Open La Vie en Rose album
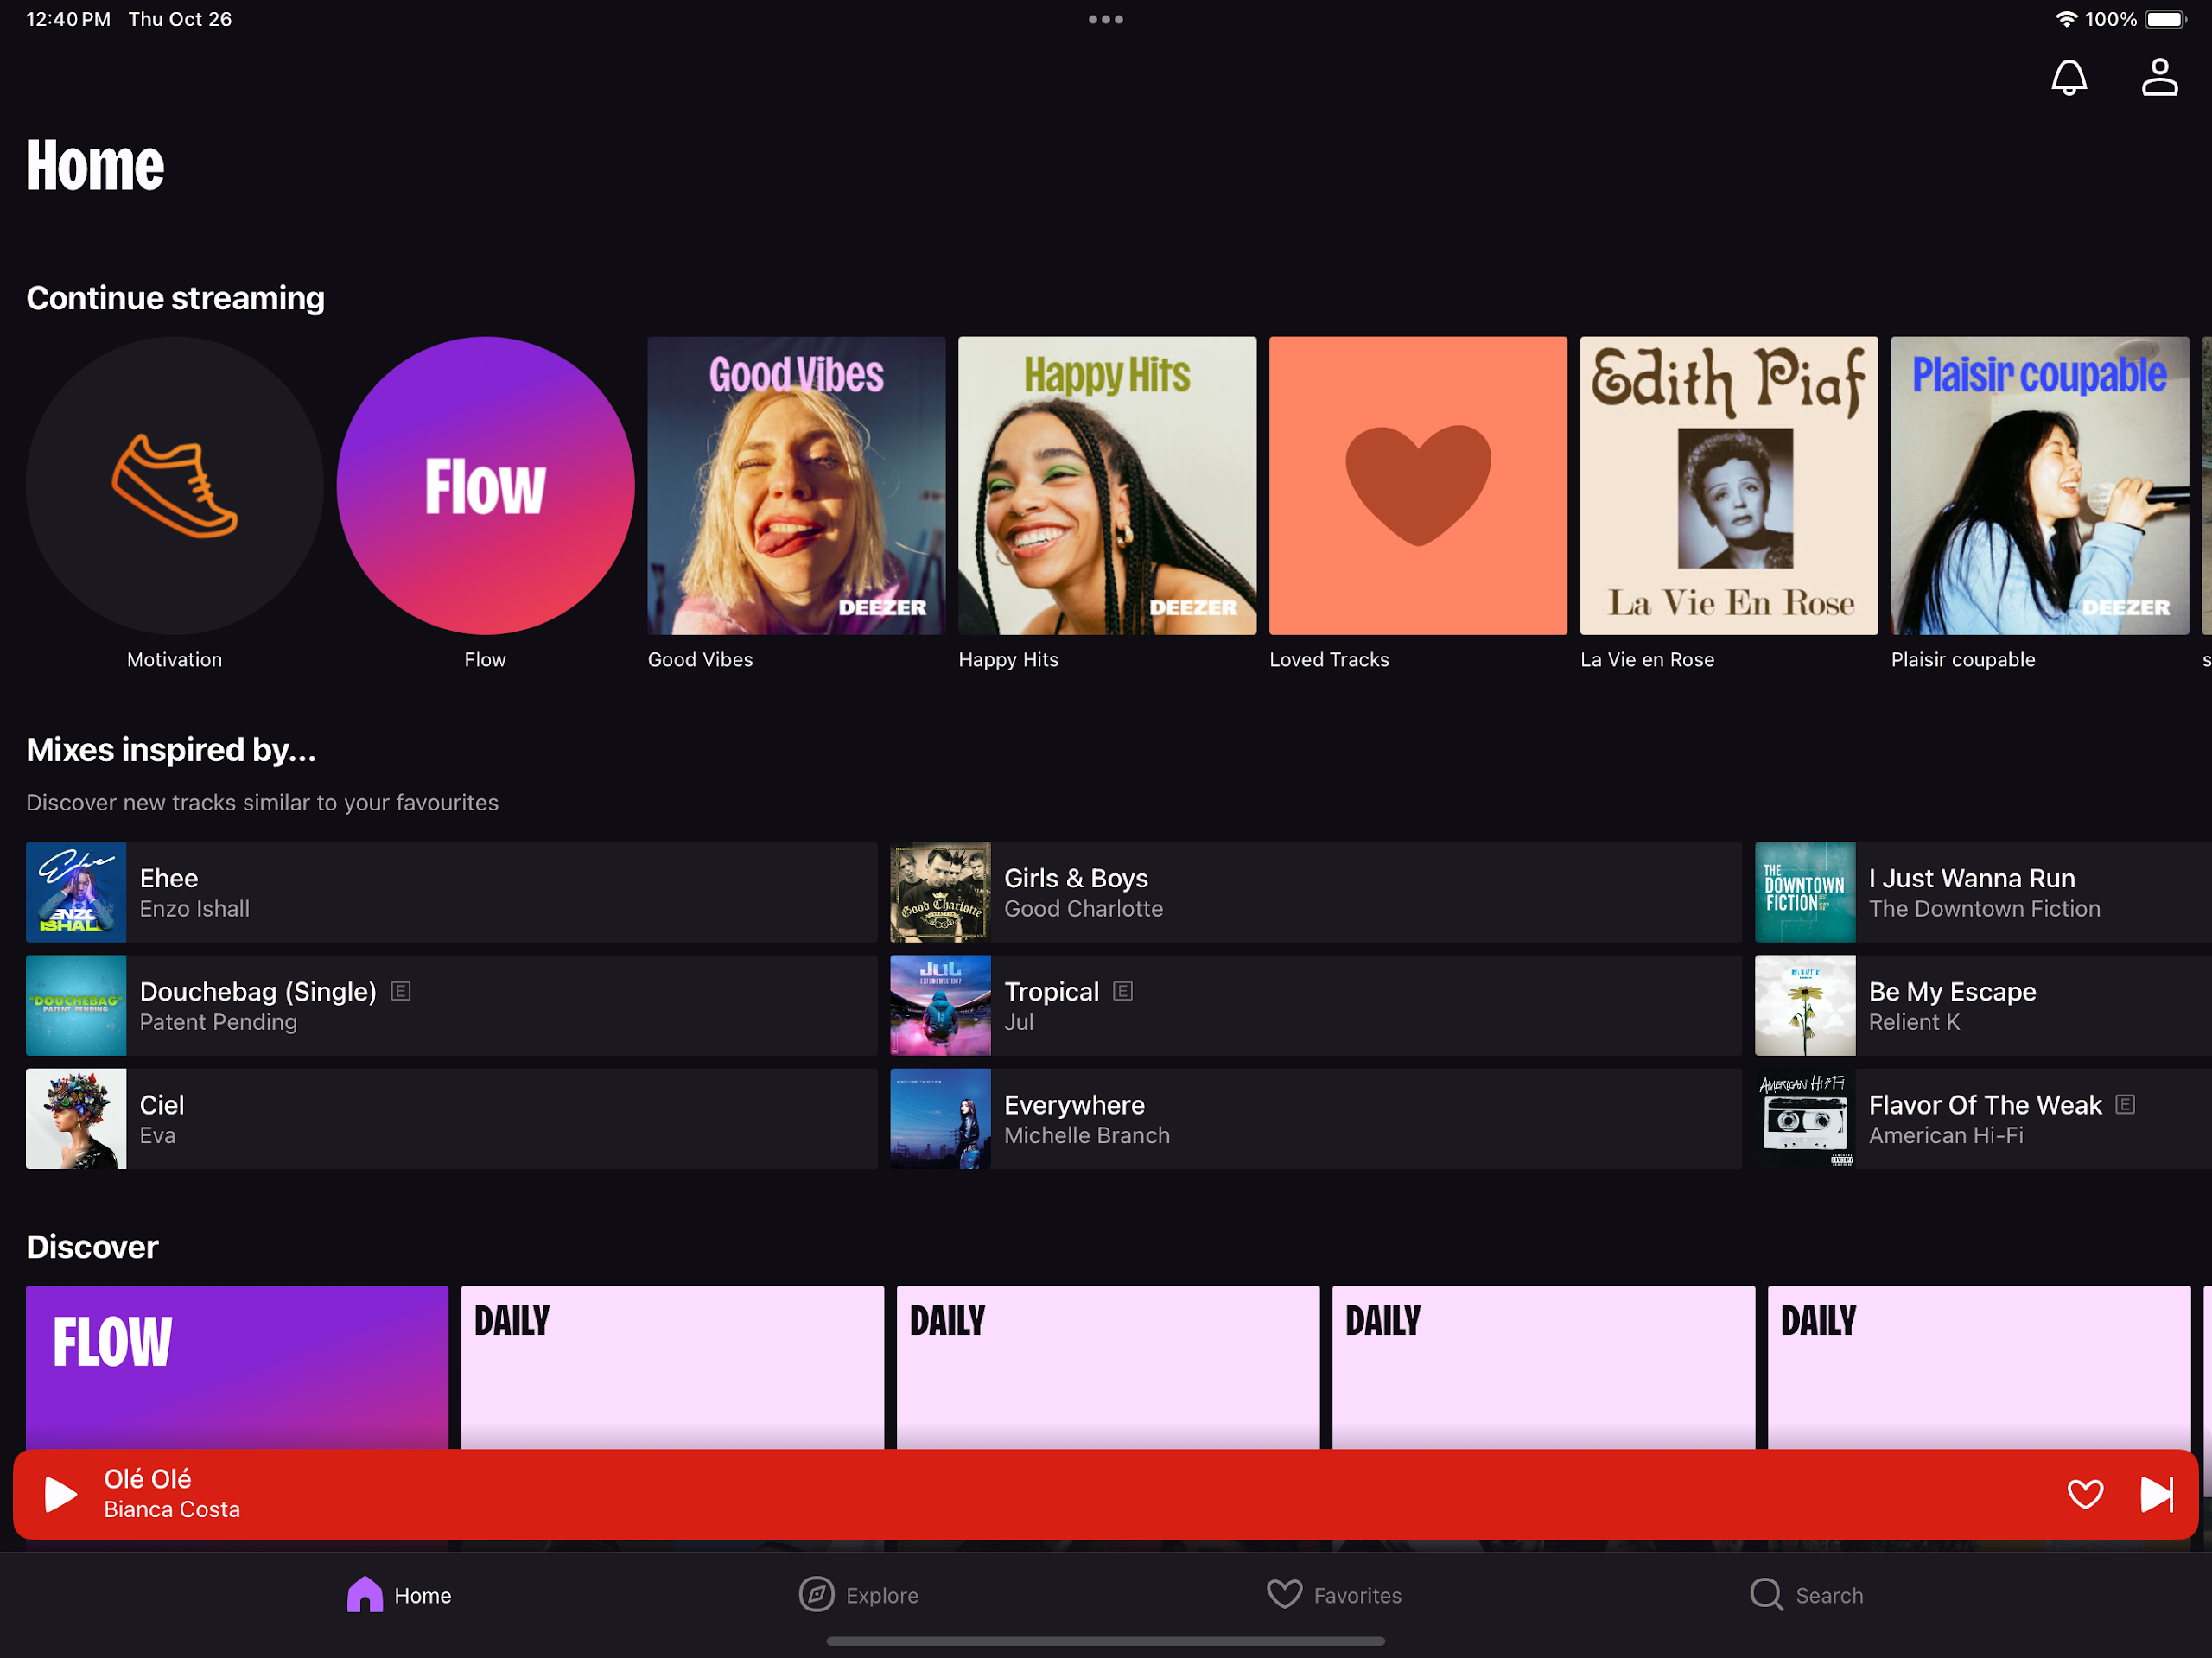 pos(1728,486)
